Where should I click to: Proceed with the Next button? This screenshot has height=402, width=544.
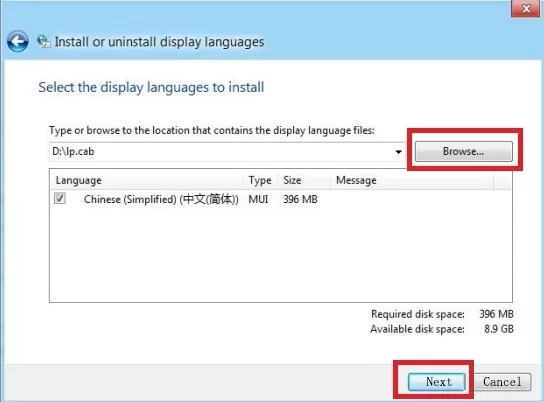tap(437, 382)
